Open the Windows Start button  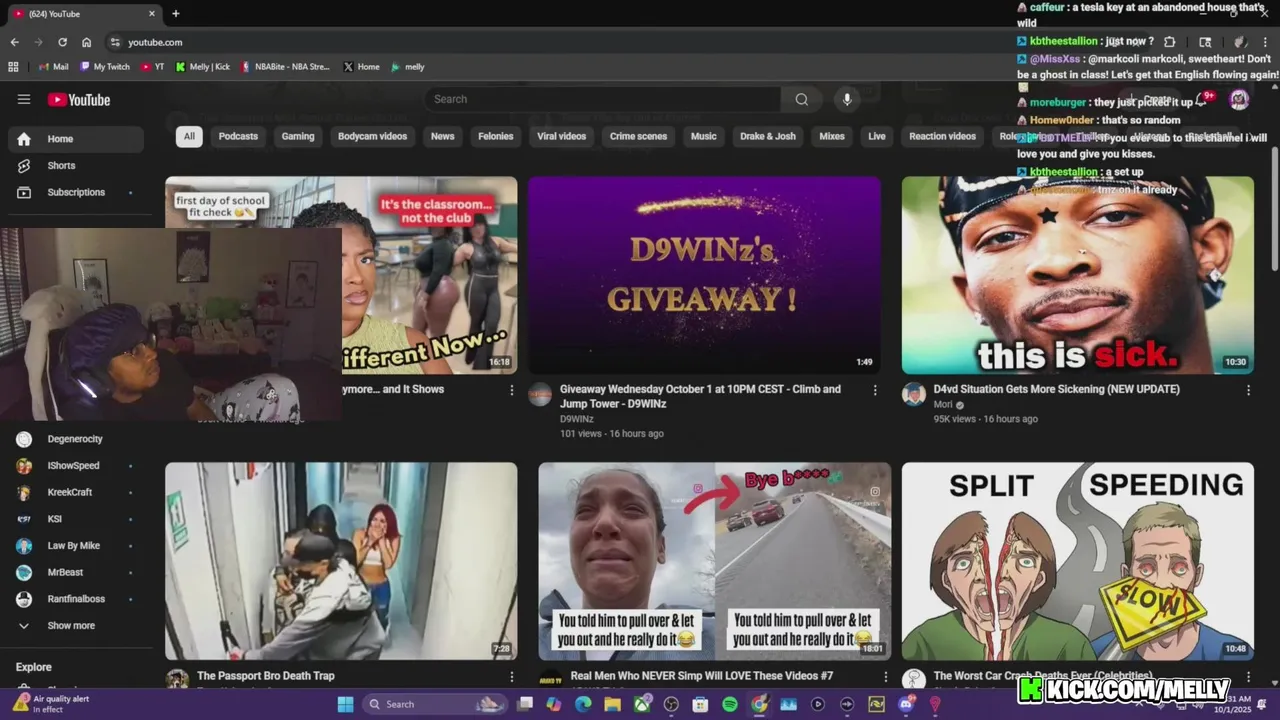(x=345, y=704)
